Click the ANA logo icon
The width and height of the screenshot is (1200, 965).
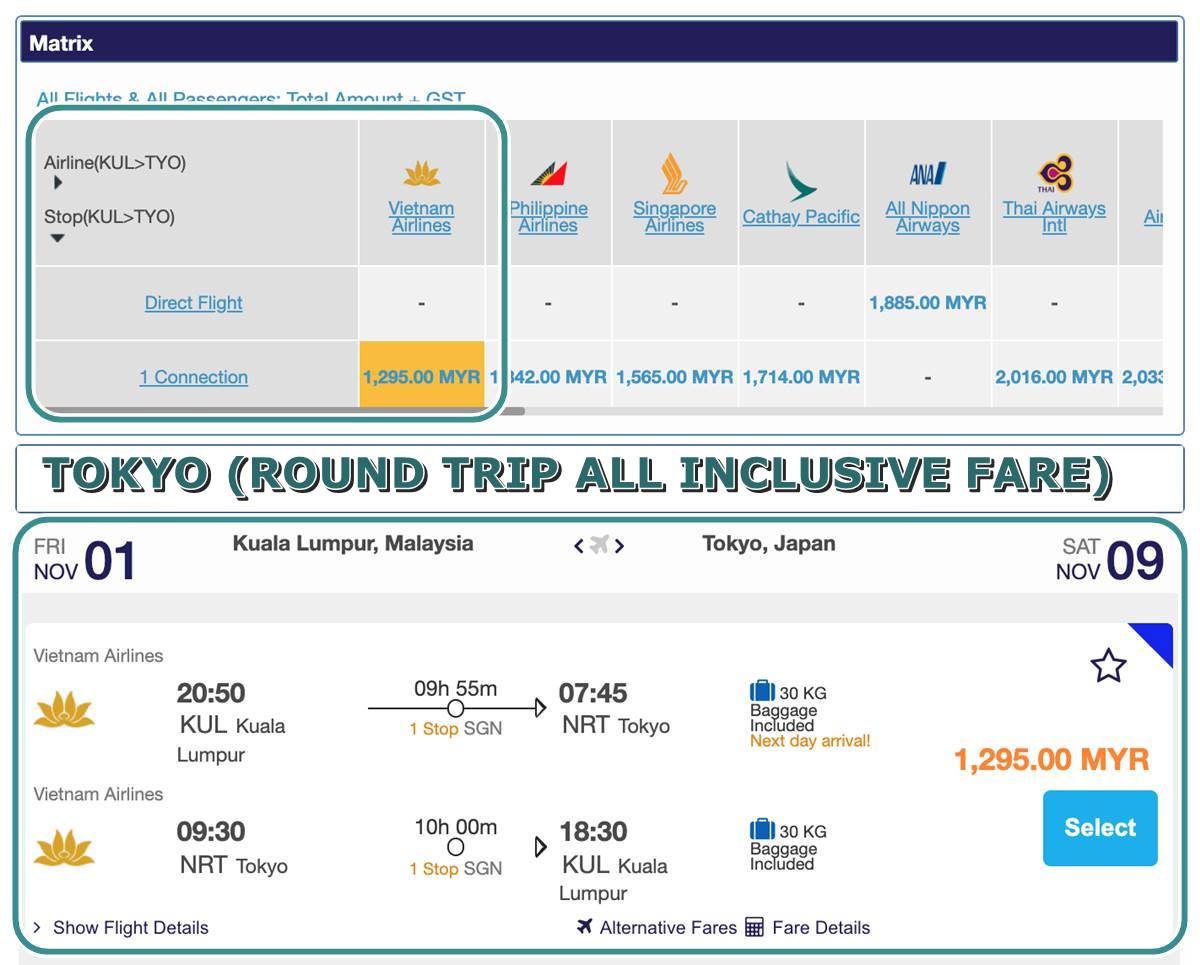[x=927, y=174]
